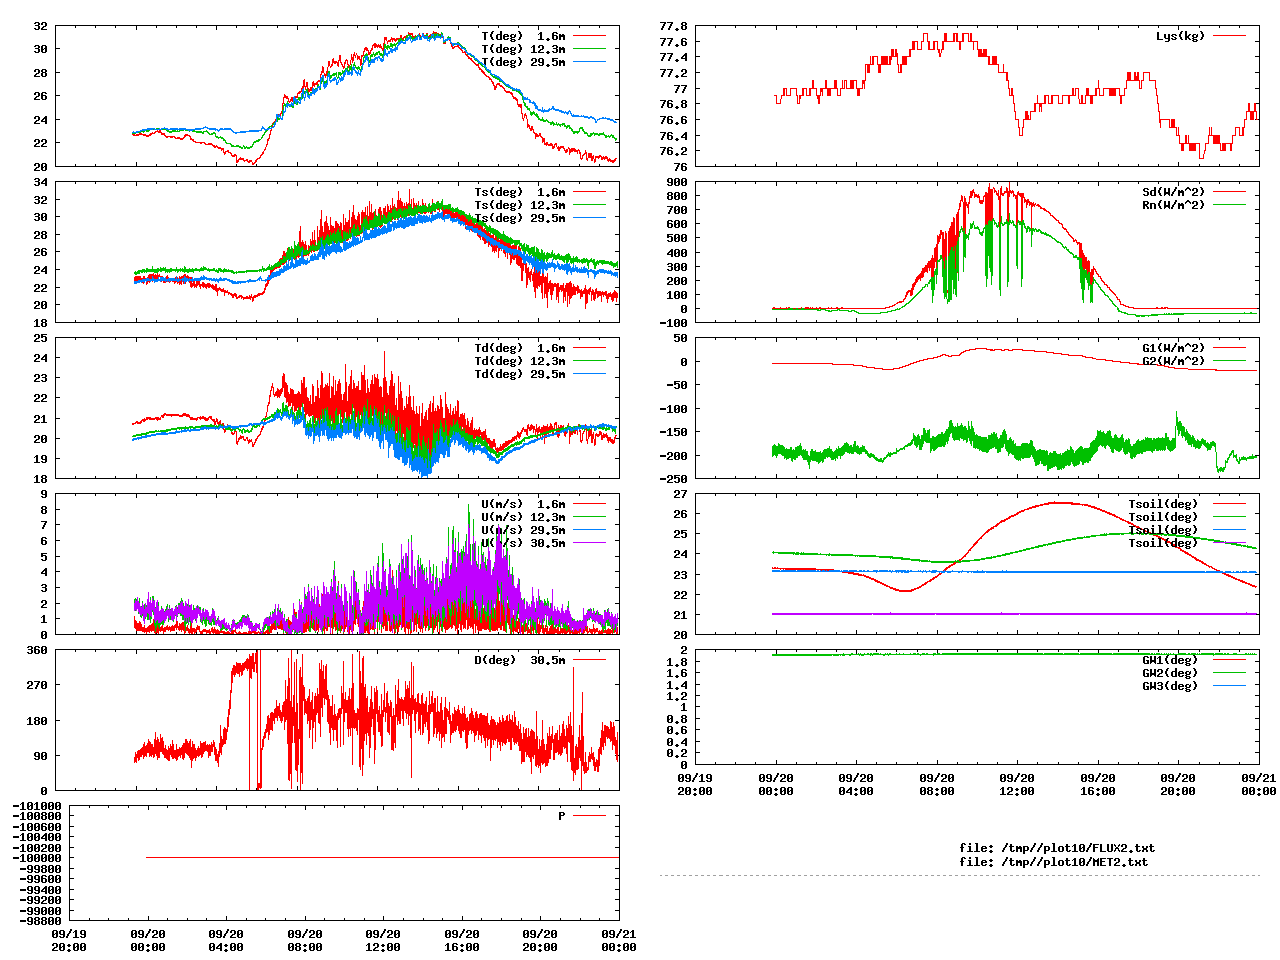Click the red line sample beside Lys(kg)

pyautogui.click(x=1229, y=36)
